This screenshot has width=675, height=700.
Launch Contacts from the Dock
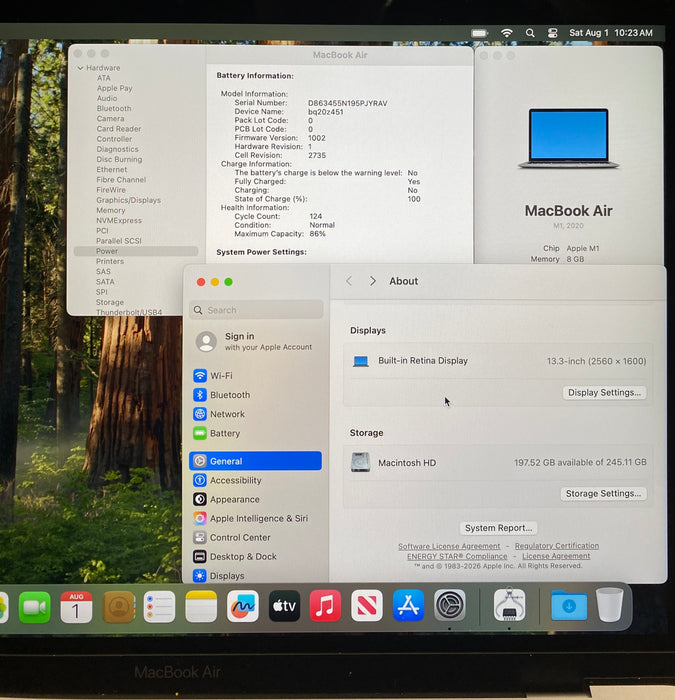(118, 607)
